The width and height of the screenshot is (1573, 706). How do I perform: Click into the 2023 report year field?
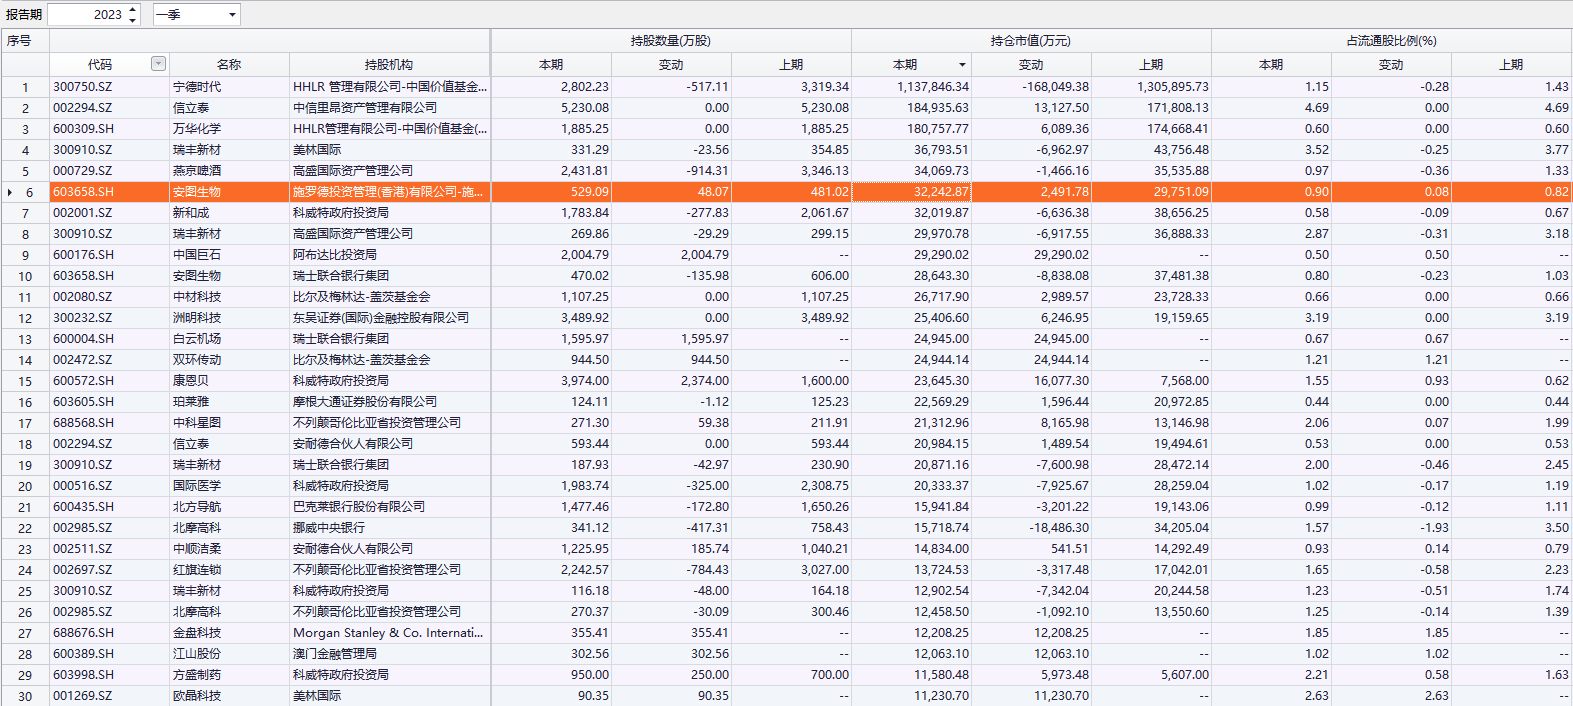point(87,15)
